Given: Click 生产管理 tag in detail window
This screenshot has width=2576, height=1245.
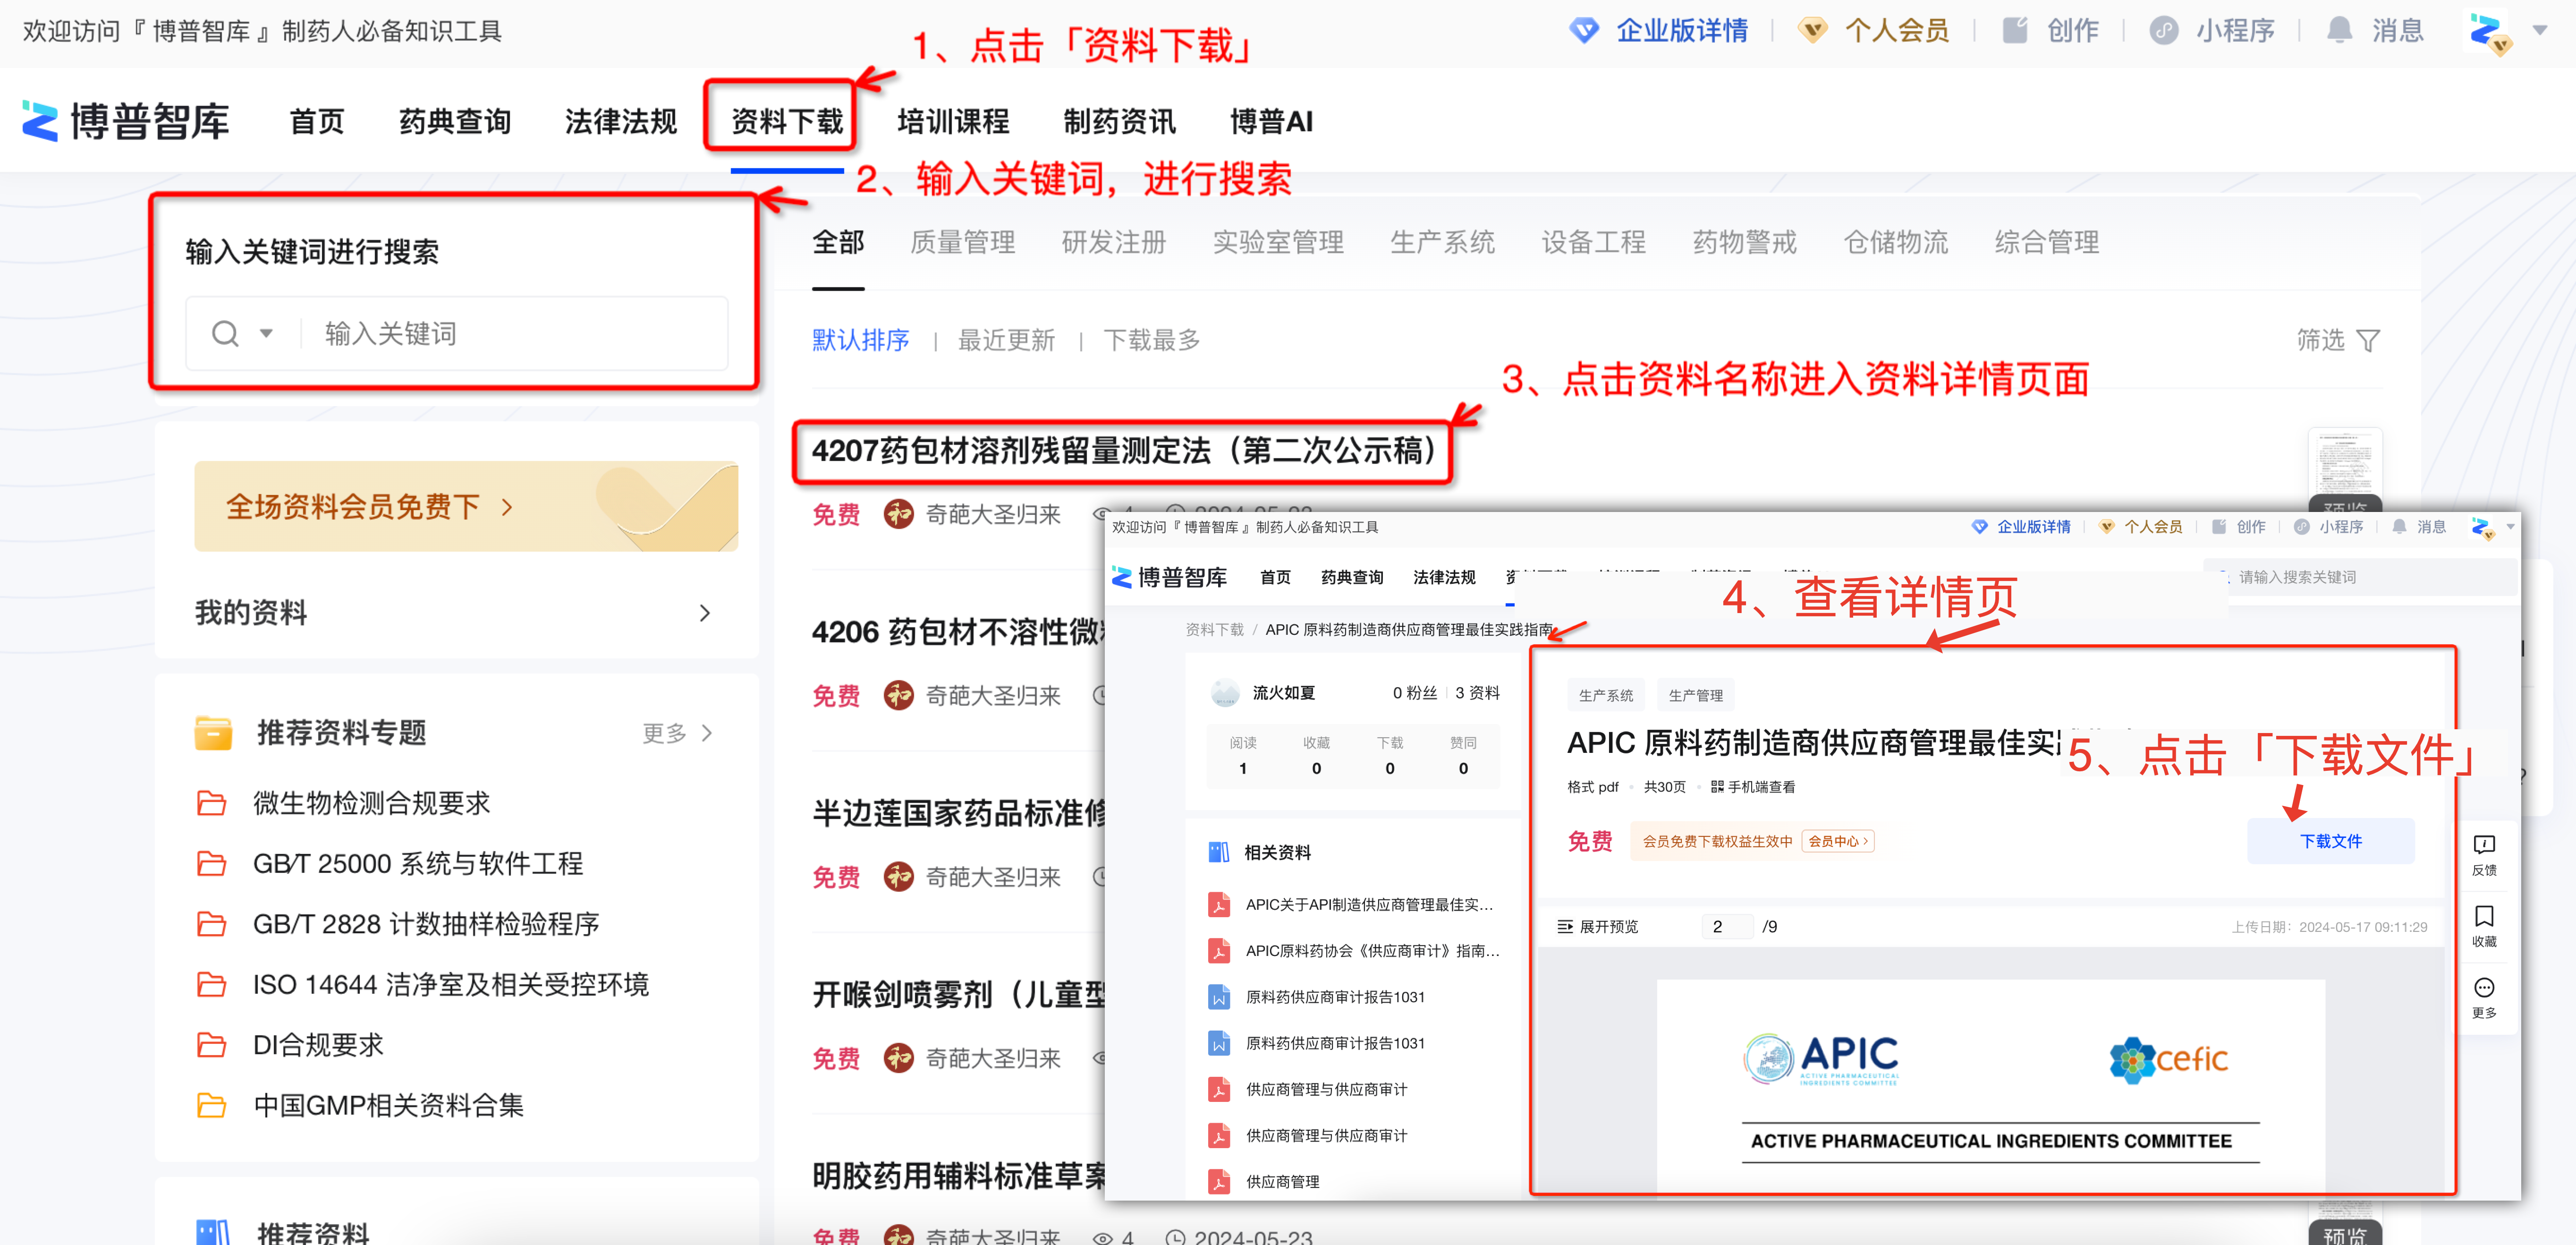Looking at the screenshot, I should point(1695,695).
